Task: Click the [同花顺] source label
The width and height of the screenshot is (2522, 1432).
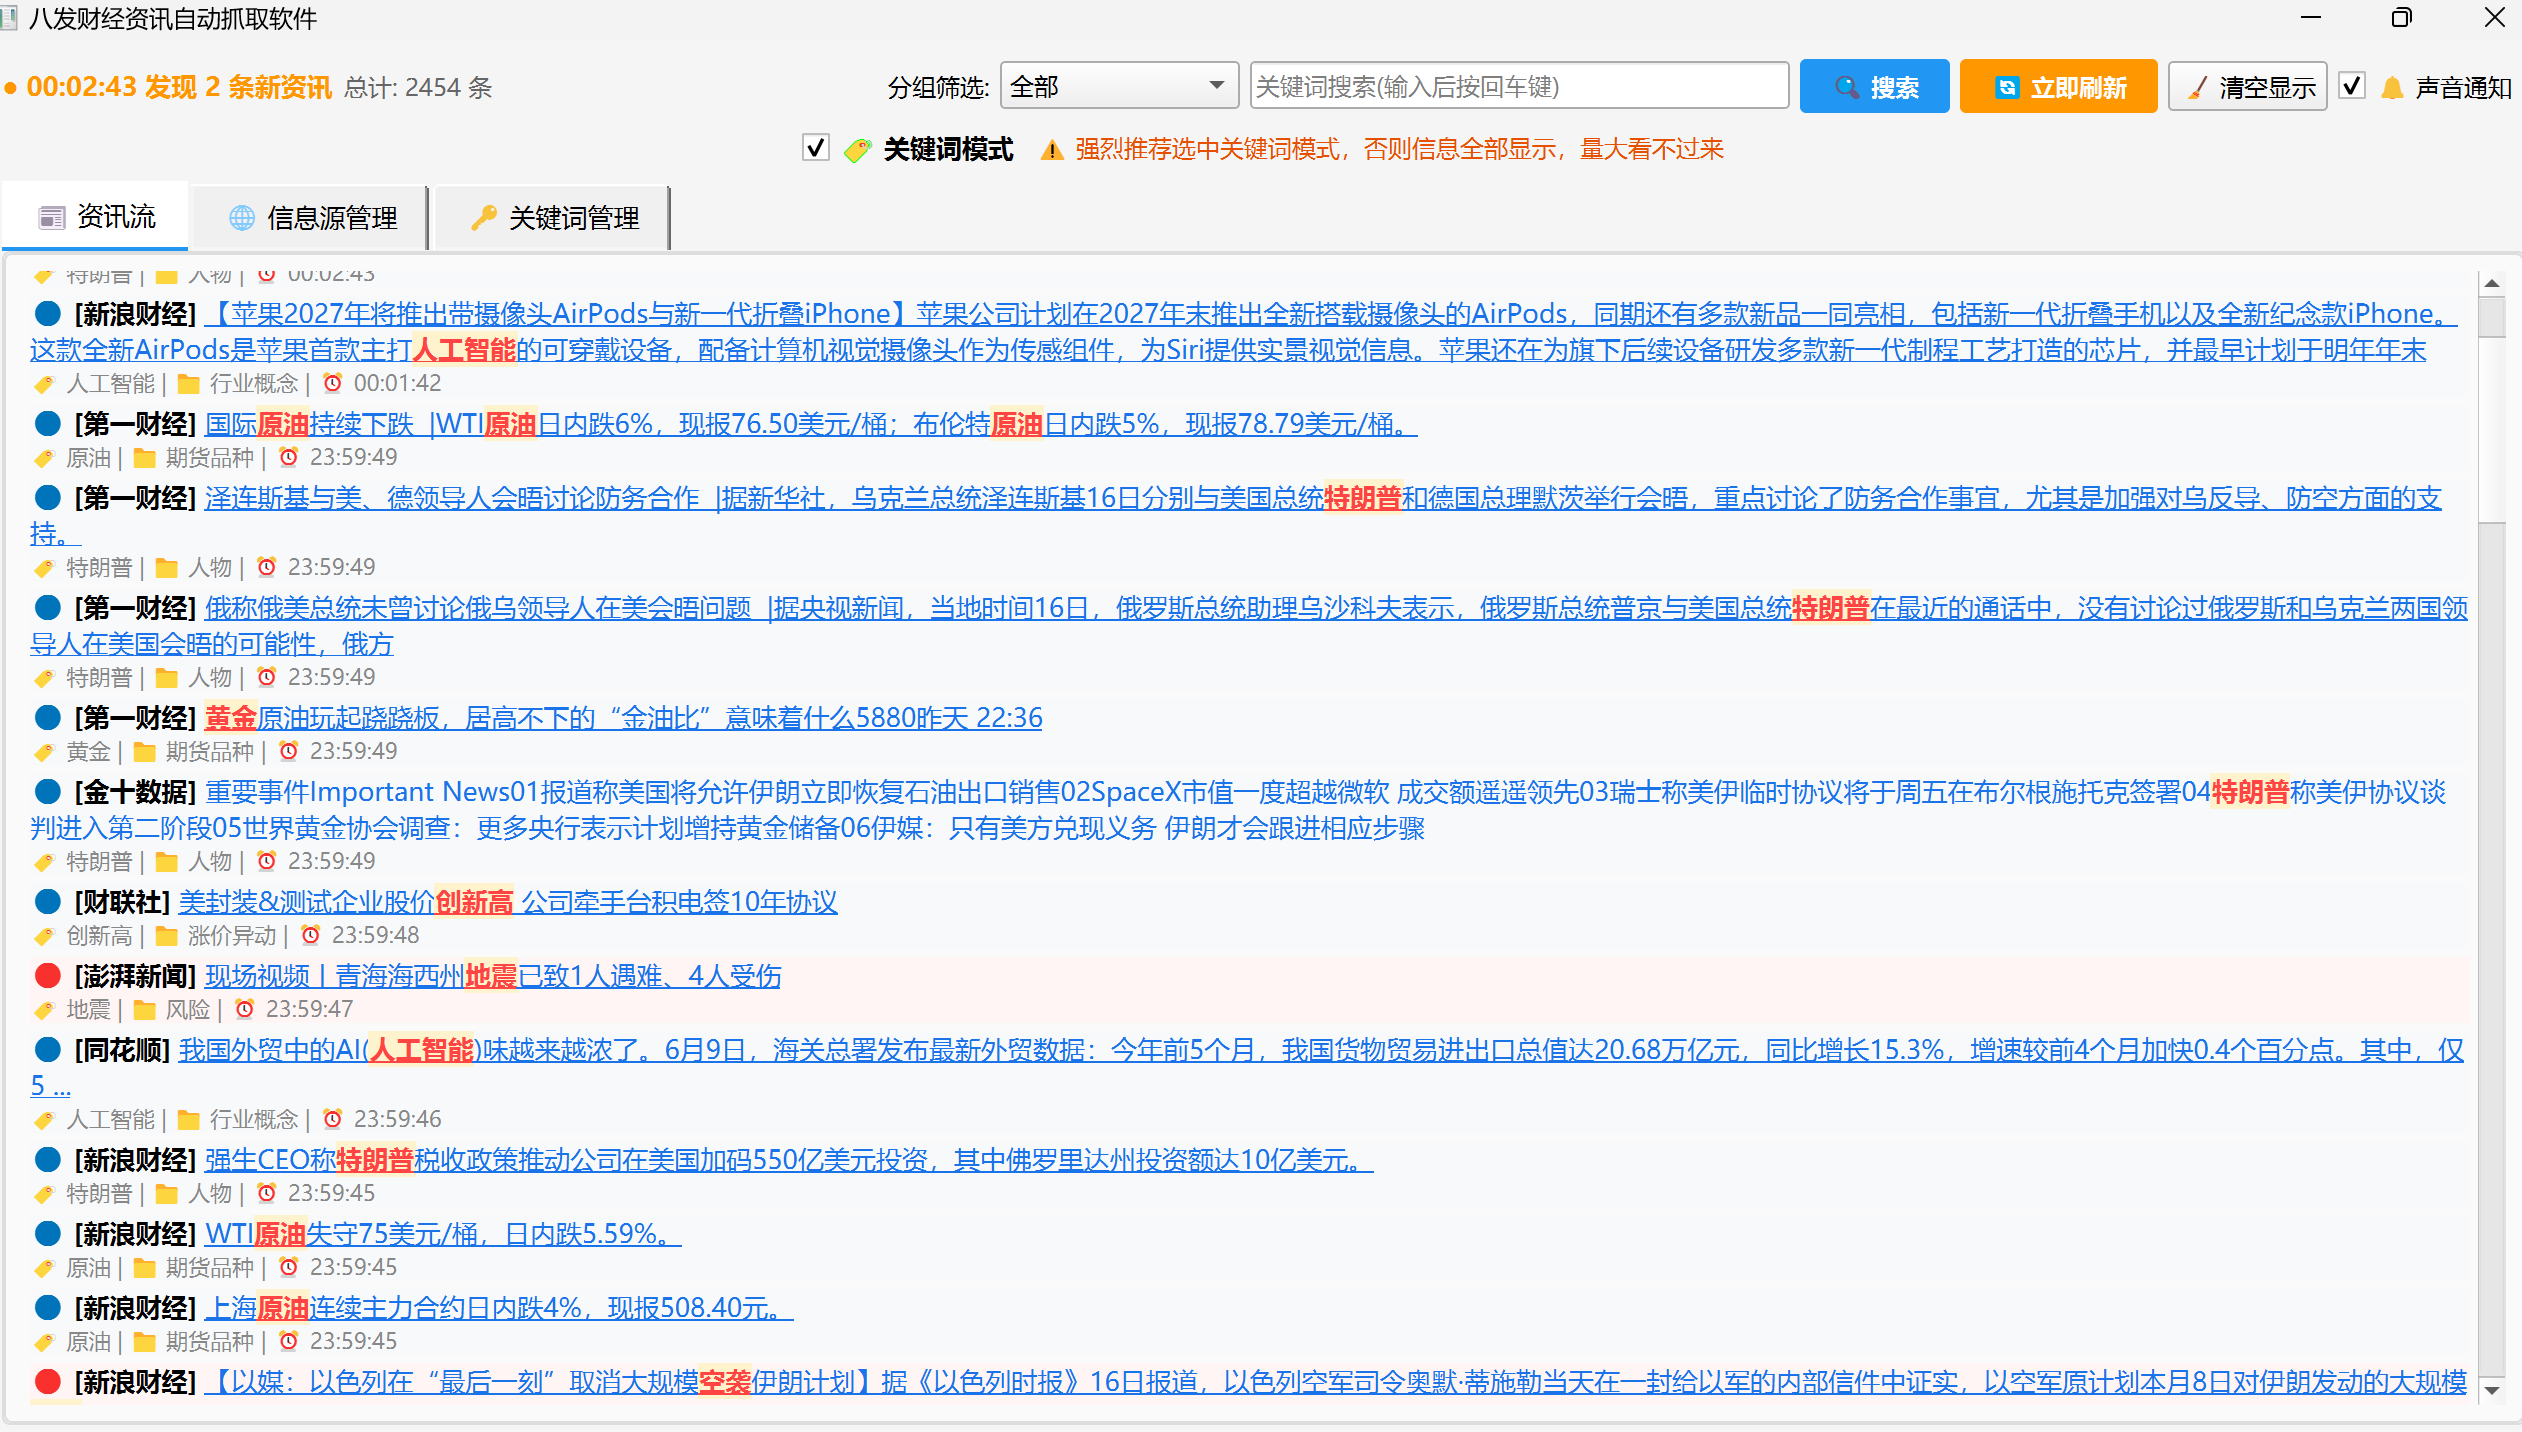Action: coord(122,1050)
